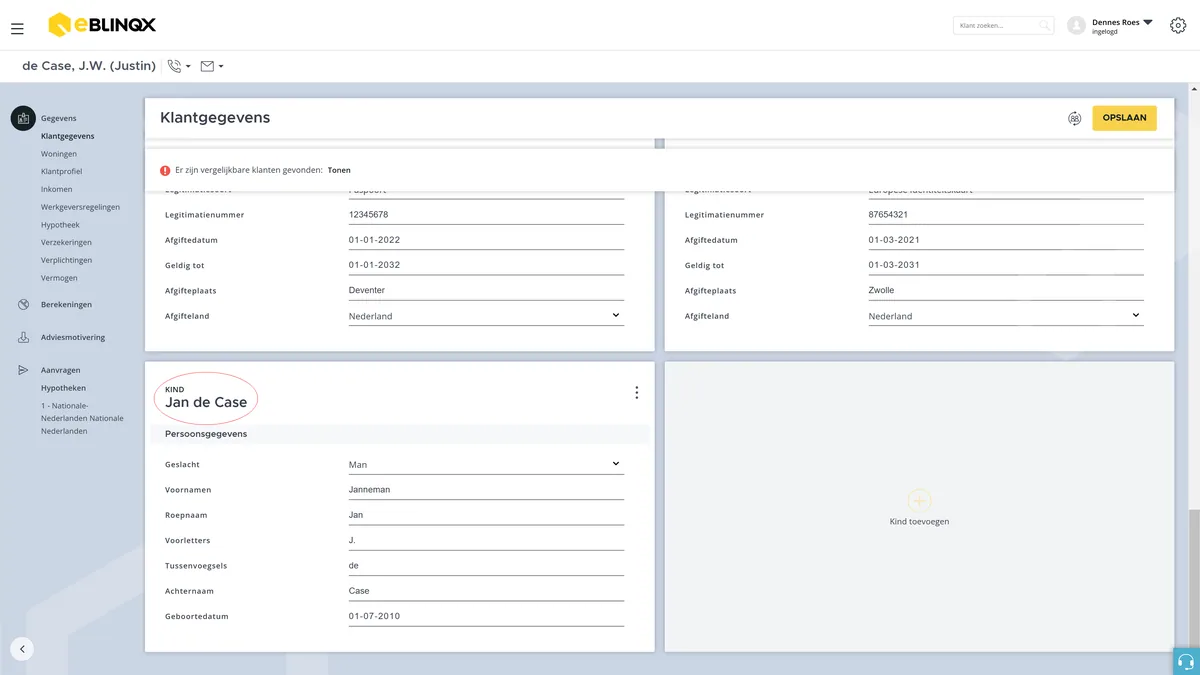1200x675 pixels.
Task: Open Afgifteland dropdown below Deventer
Action: (486, 316)
